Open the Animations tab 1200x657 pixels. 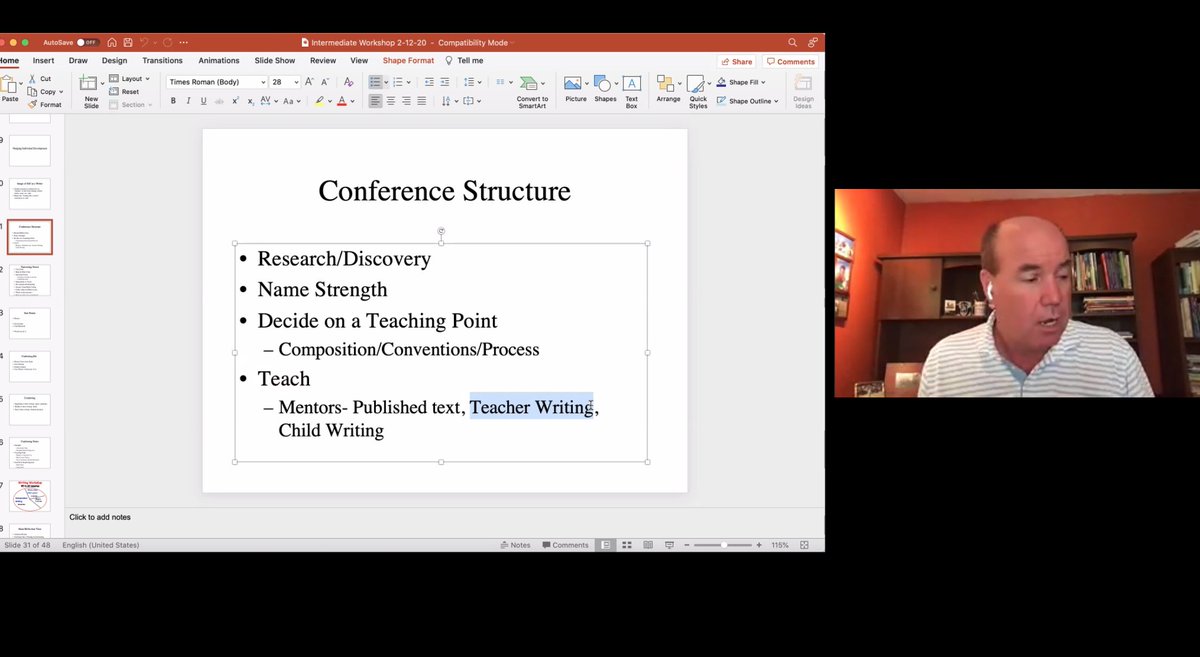click(219, 61)
